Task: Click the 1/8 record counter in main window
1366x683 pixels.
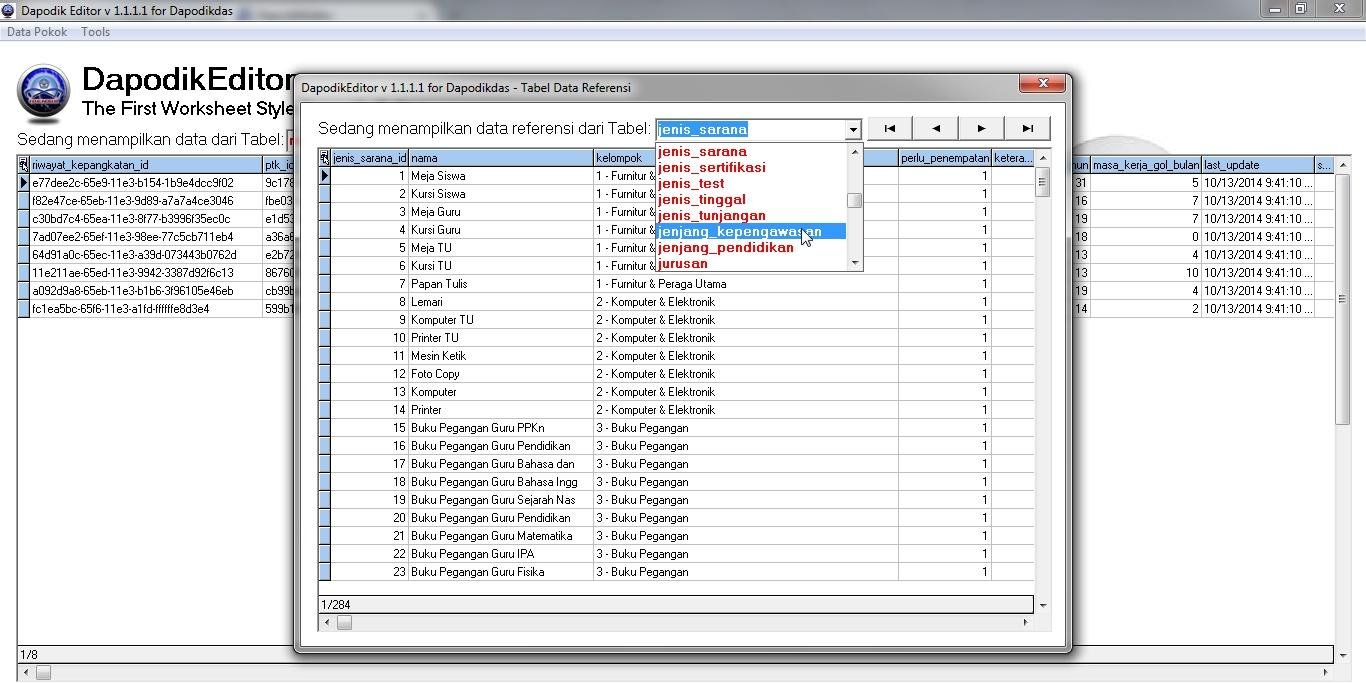Action: point(675,655)
